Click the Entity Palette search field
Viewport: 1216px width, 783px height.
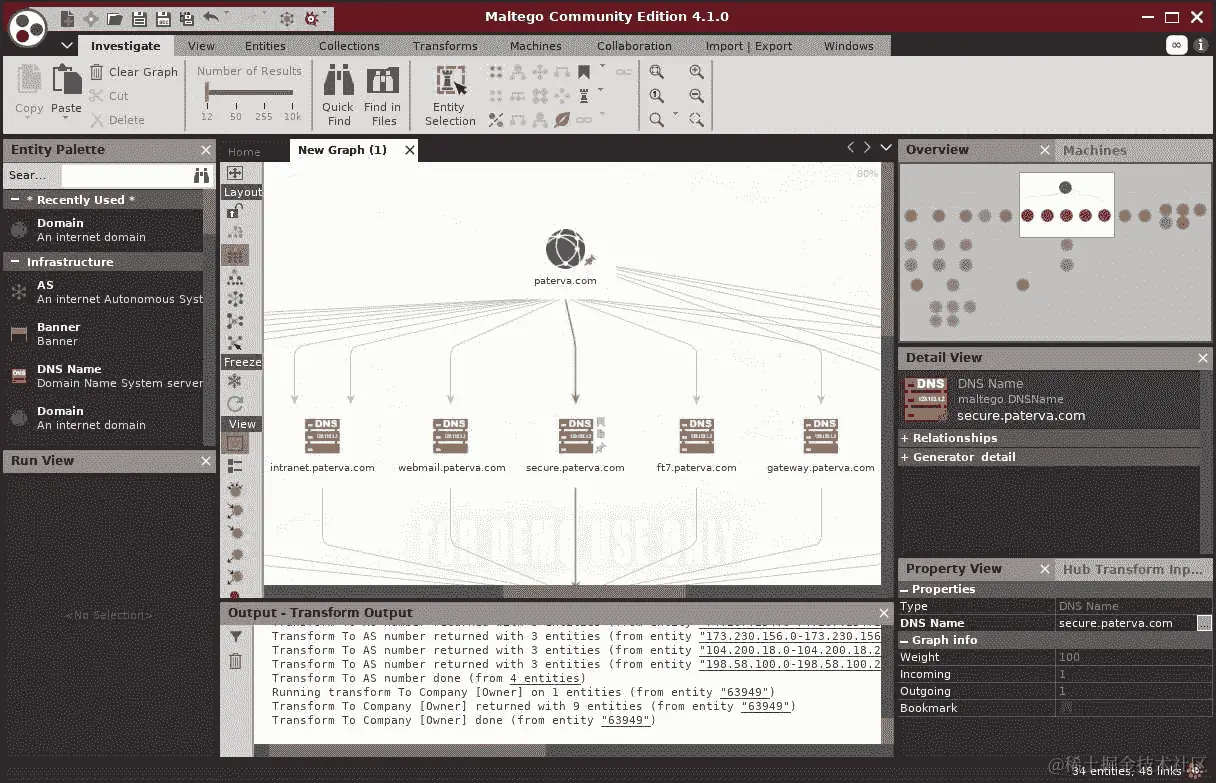click(125, 176)
